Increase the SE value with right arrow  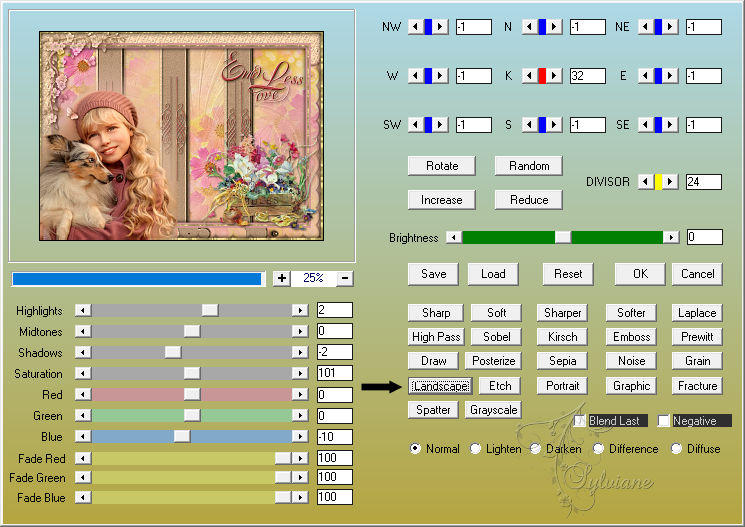coord(670,125)
